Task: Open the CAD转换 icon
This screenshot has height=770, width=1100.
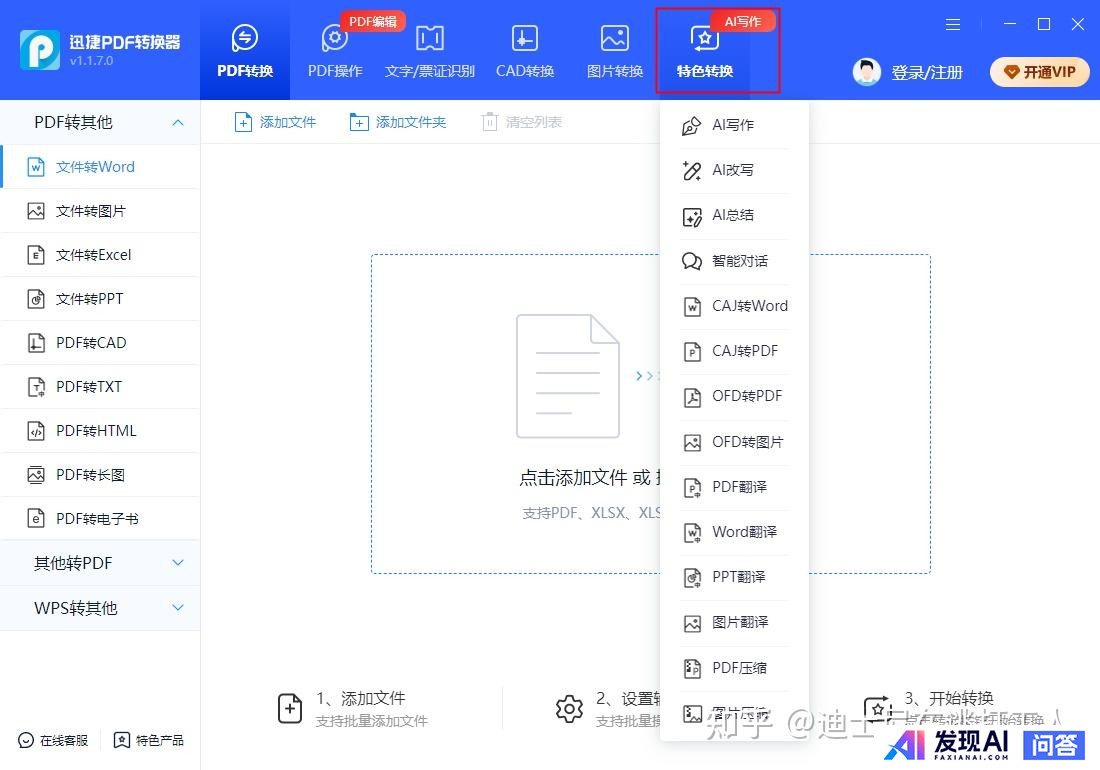Action: (525, 40)
